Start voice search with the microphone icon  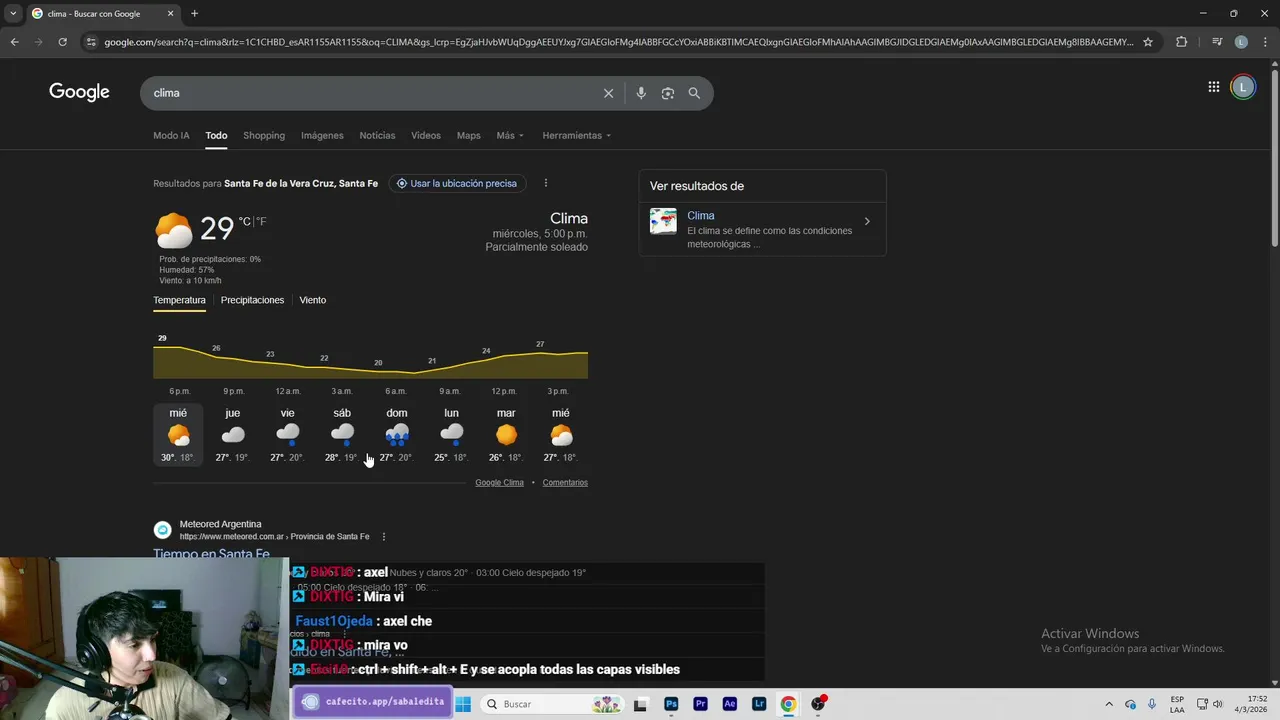tap(641, 93)
